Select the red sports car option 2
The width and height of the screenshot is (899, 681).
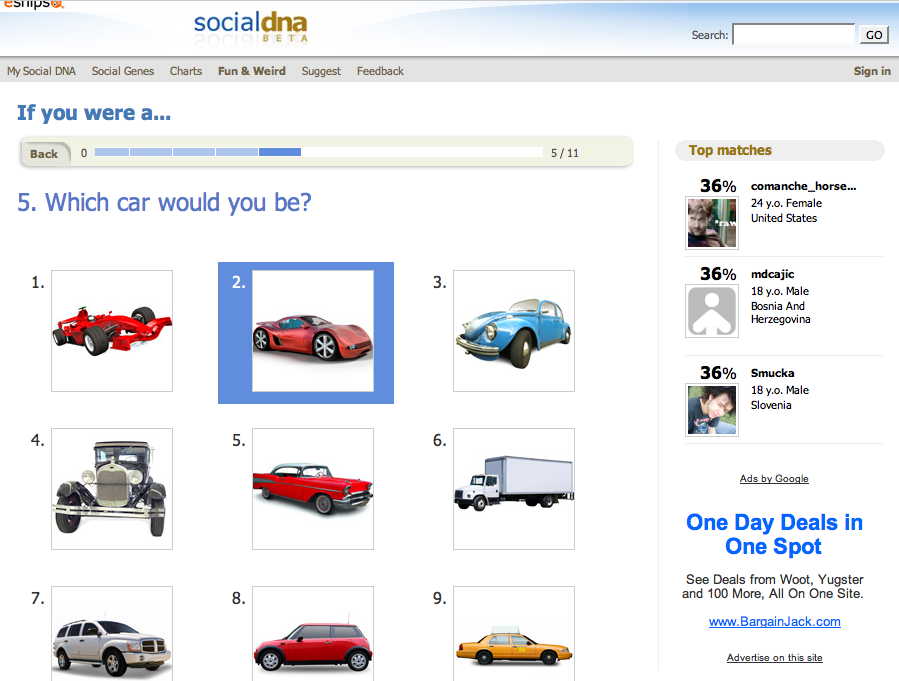[313, 331]
